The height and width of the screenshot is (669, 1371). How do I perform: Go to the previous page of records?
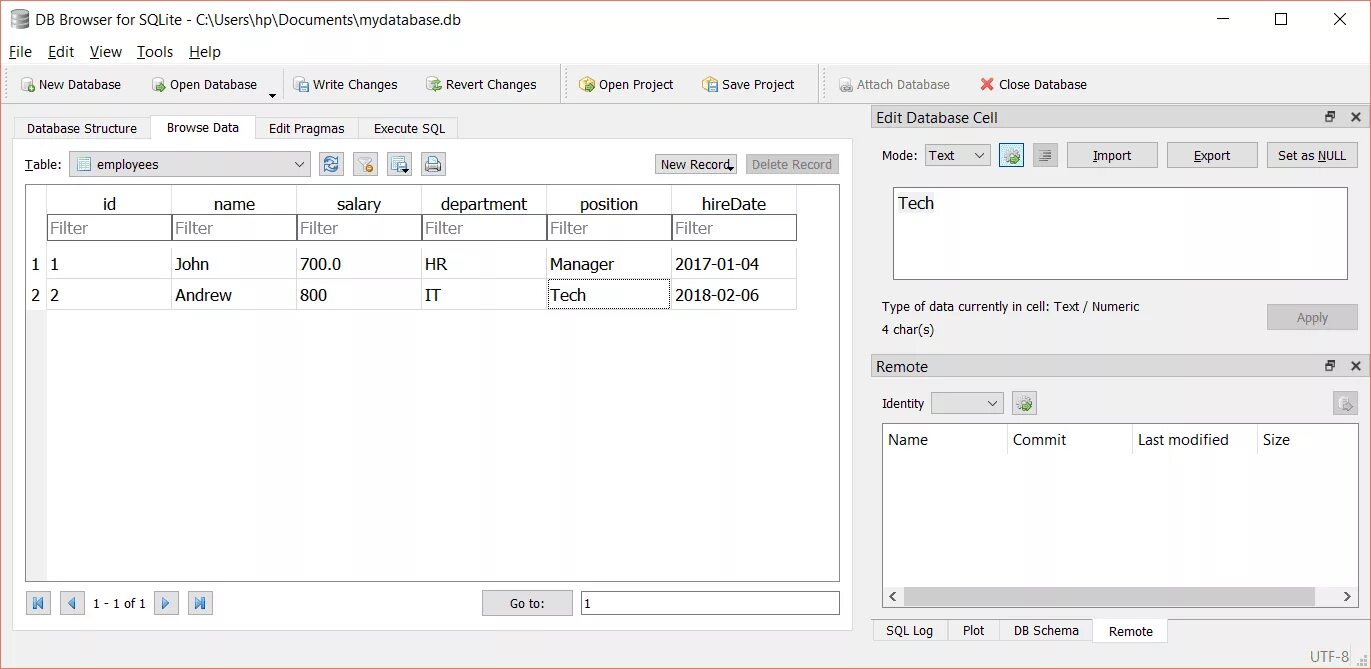coord(72,603)
